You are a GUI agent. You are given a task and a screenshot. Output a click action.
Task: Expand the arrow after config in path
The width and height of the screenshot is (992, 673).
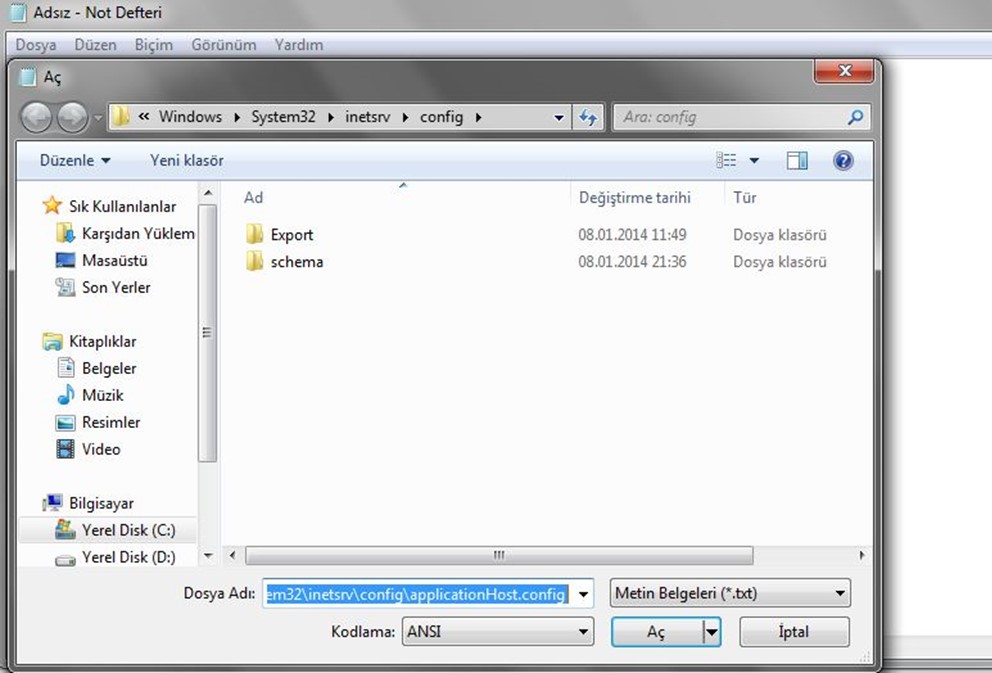coord(479,117)
